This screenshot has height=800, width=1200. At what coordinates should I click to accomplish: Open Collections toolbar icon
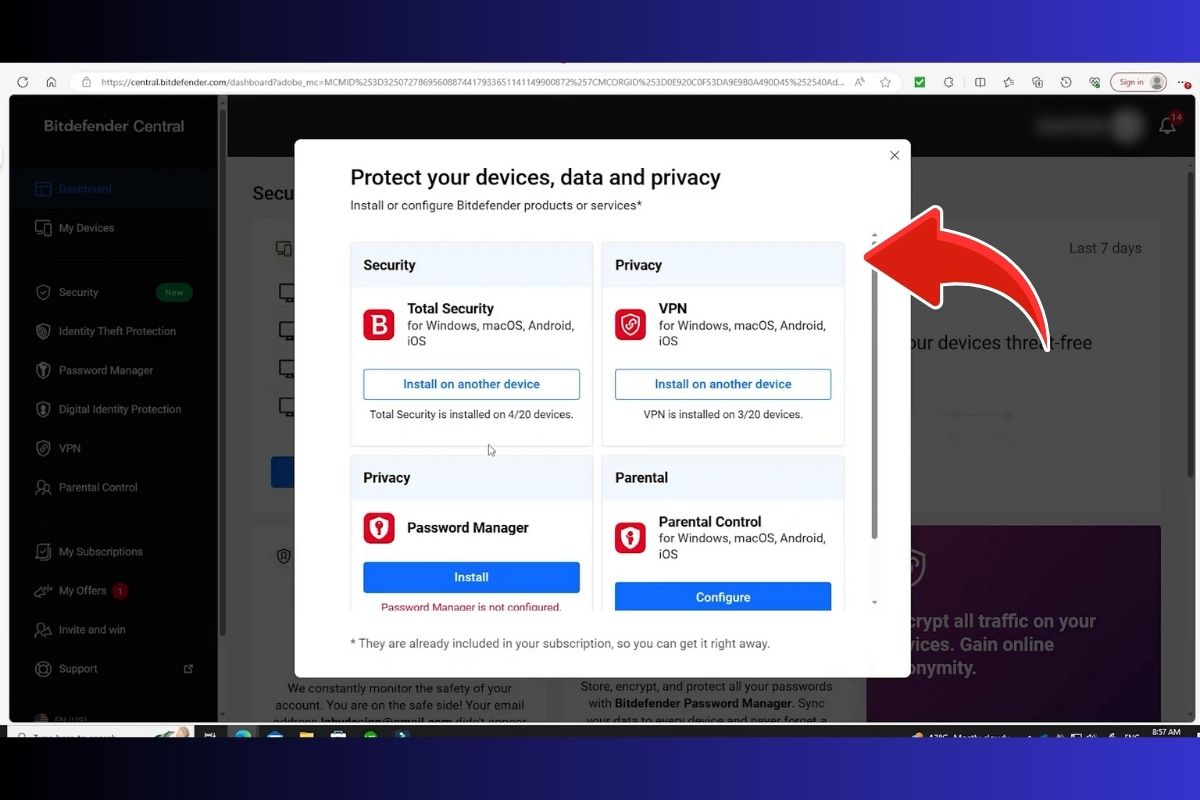(1037, 82)
